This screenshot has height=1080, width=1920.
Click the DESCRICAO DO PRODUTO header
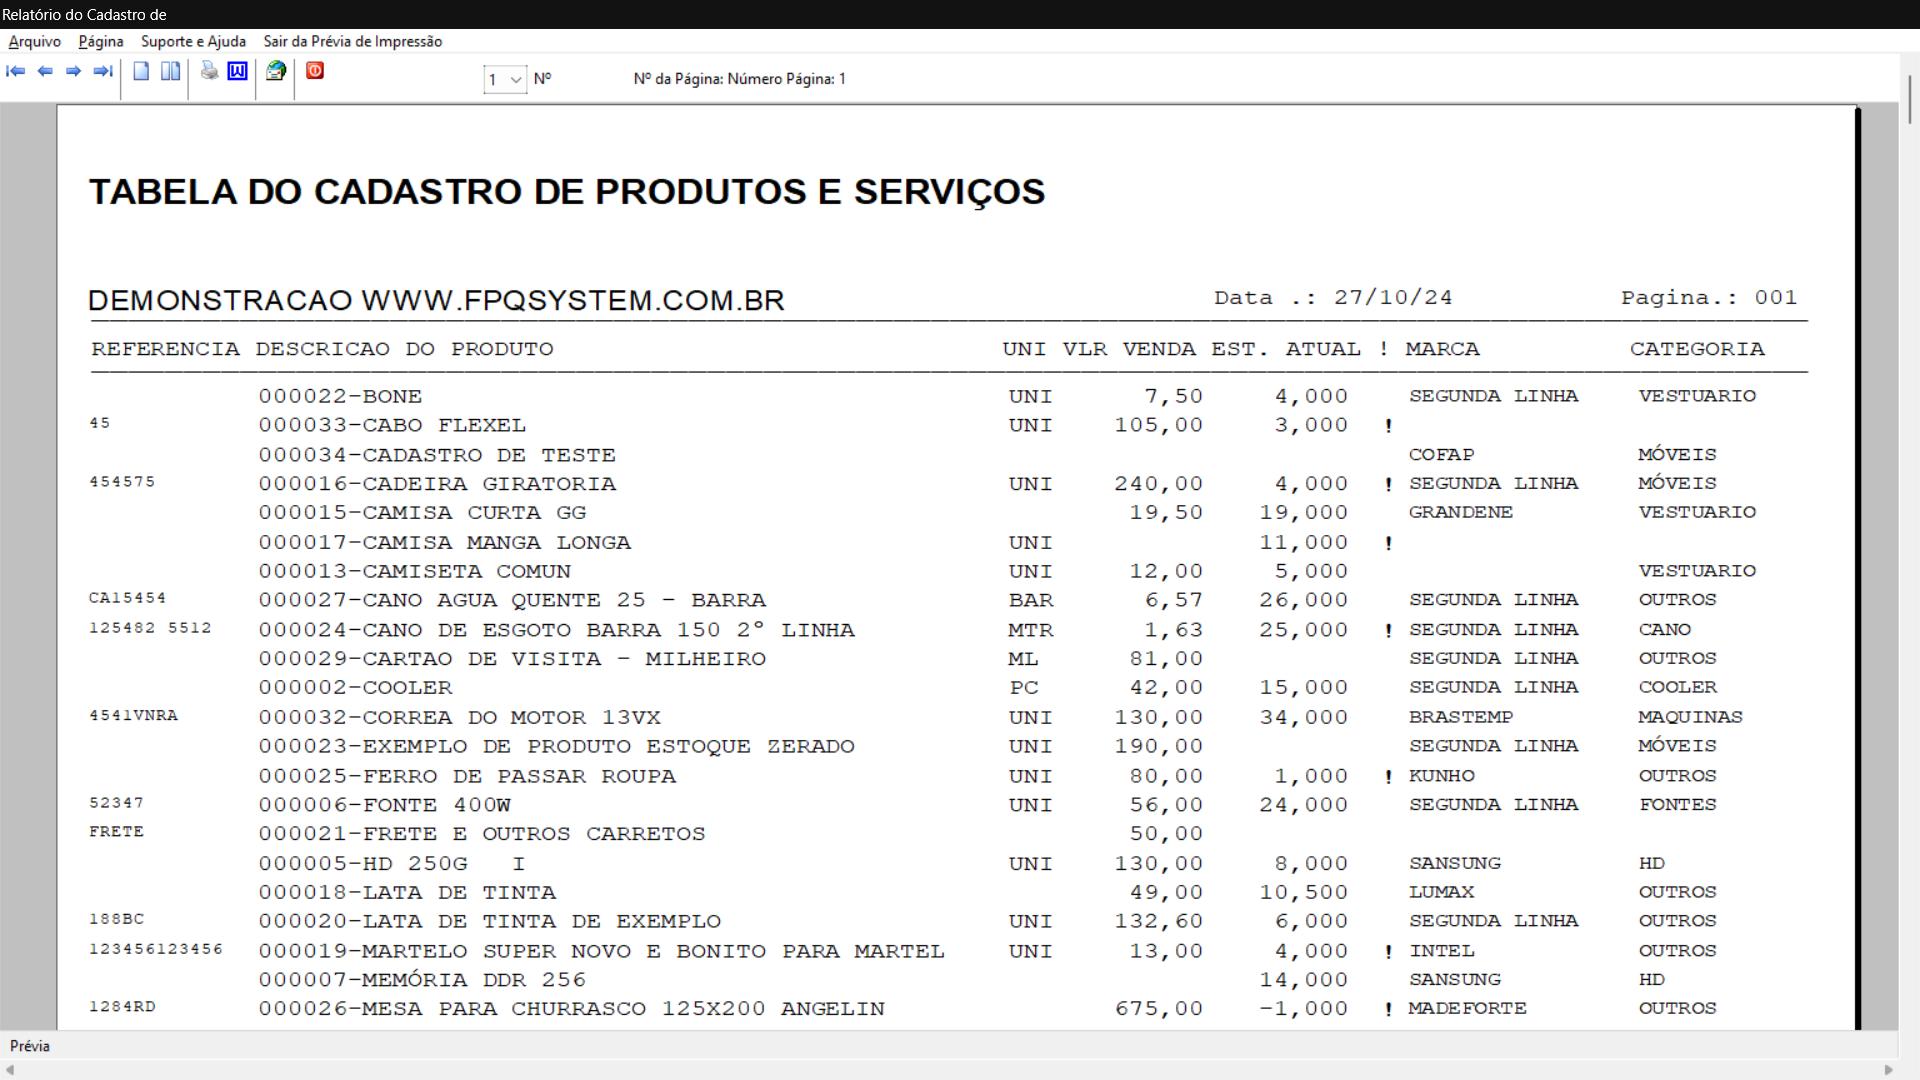click(x=404, y=350)
